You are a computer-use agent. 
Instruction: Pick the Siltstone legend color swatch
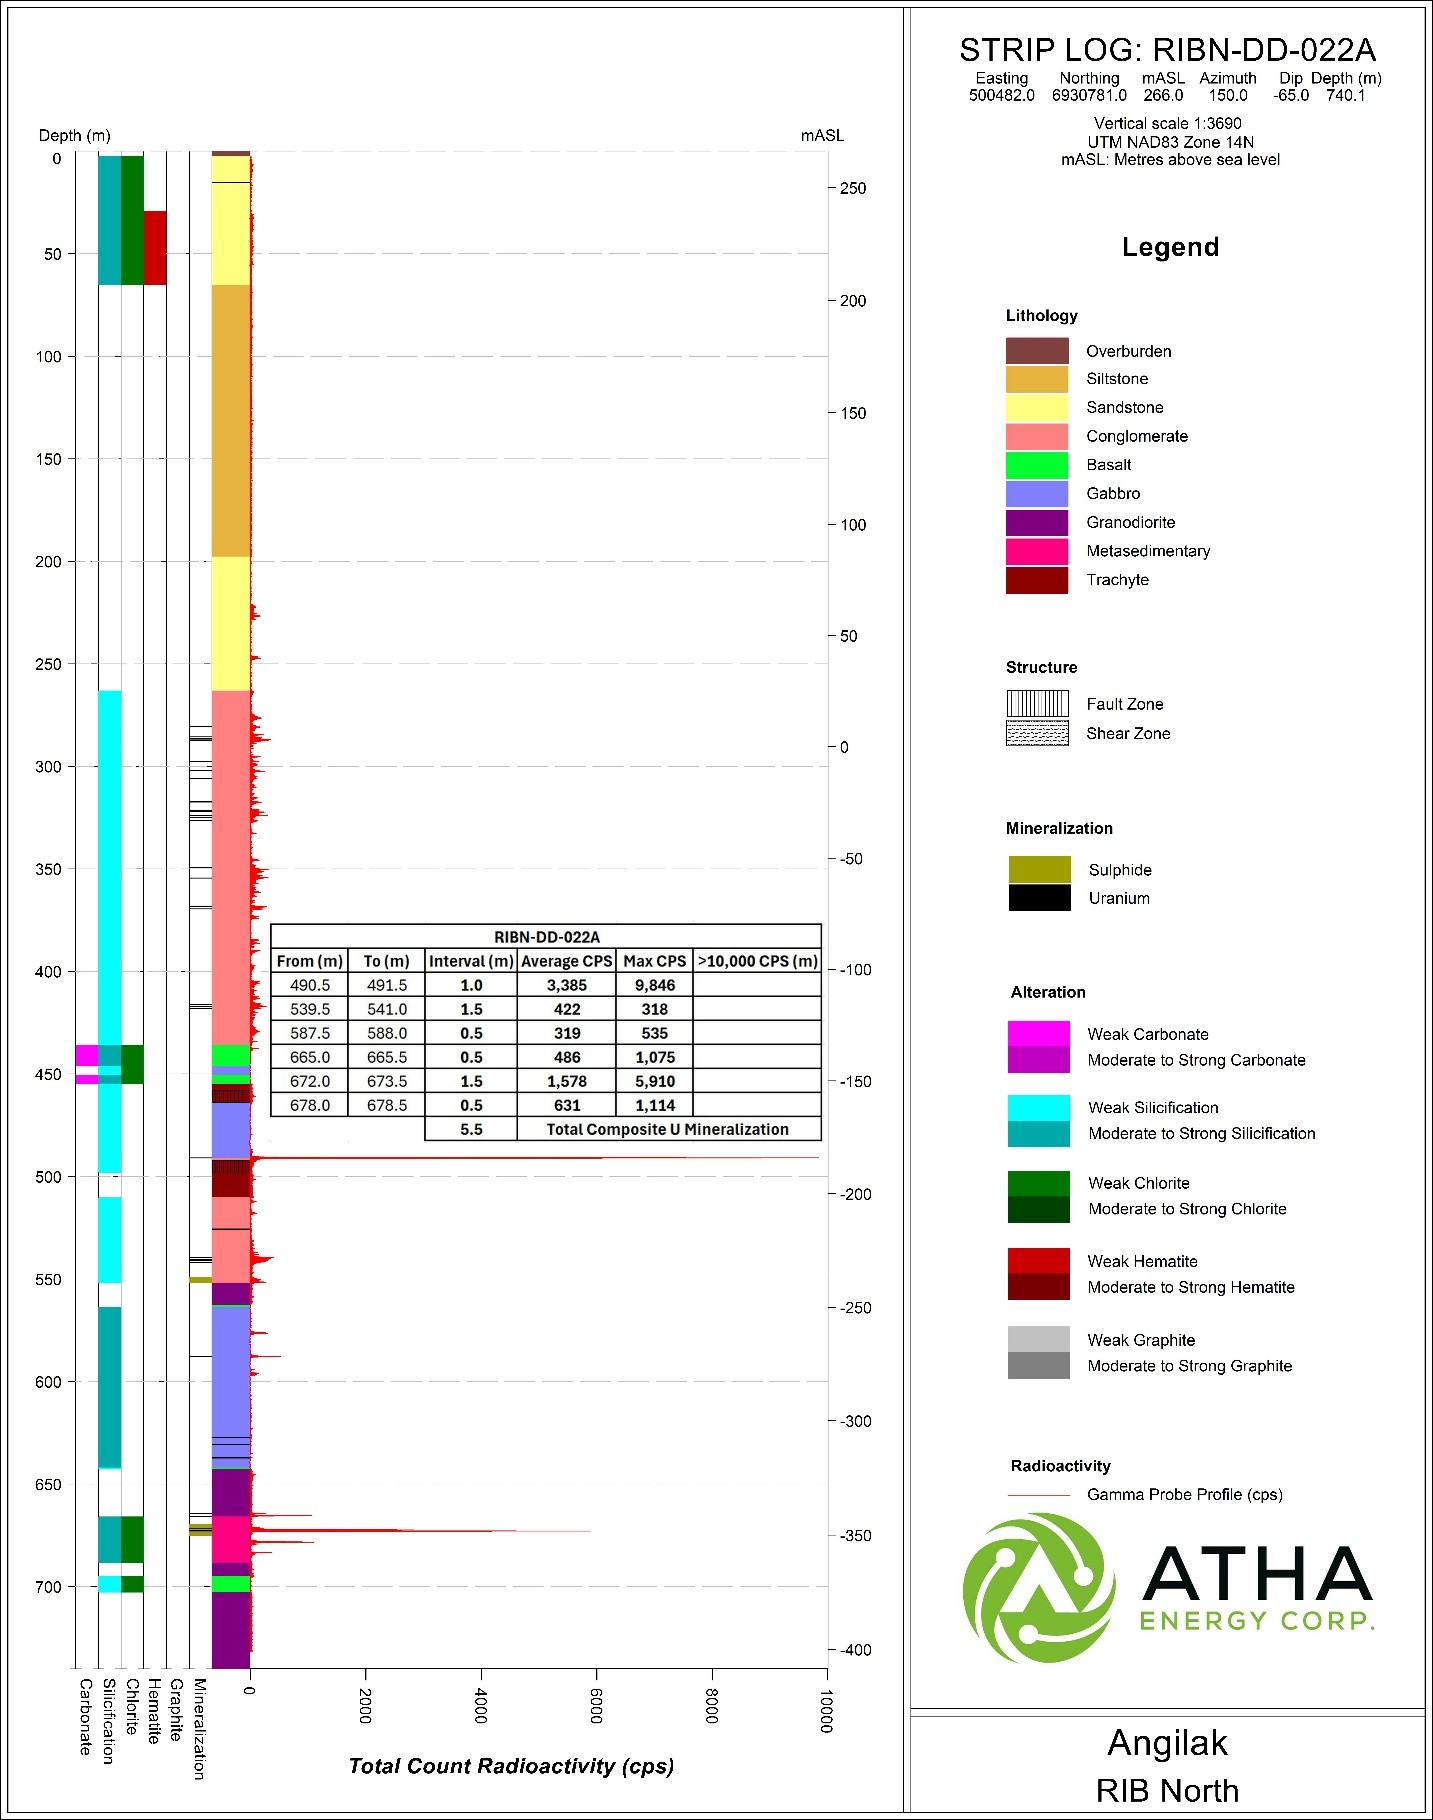pyautogui.click(x=1037, y=379)
